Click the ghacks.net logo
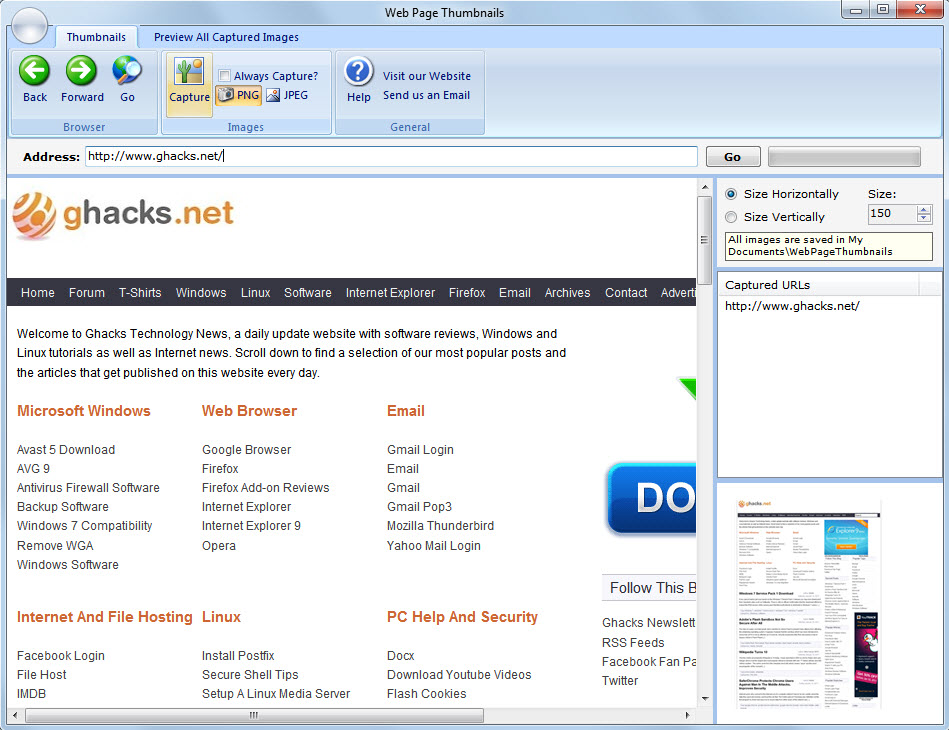 pyautogui.click(x=123, y=215)
